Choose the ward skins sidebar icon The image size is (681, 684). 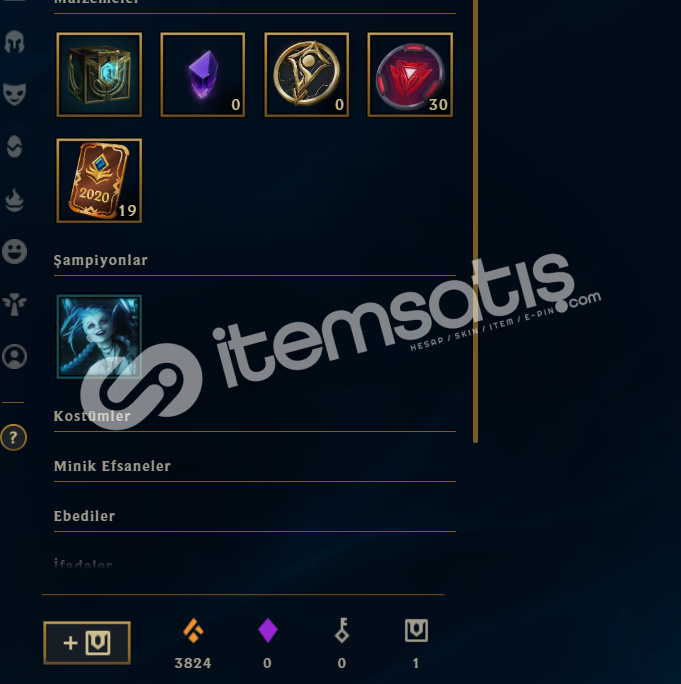[14, 146]
